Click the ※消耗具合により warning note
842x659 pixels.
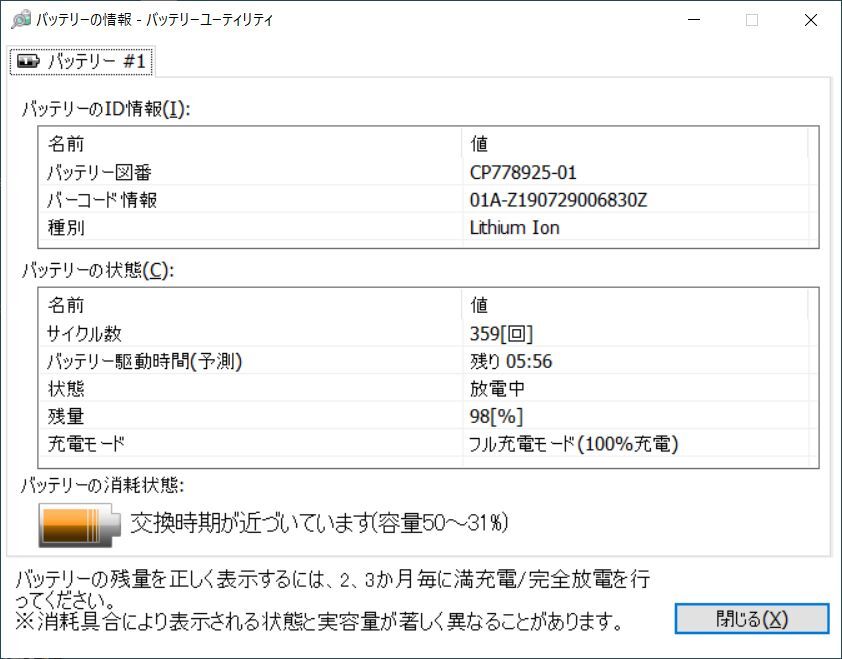pyautogui.click(x=320, y=621)
